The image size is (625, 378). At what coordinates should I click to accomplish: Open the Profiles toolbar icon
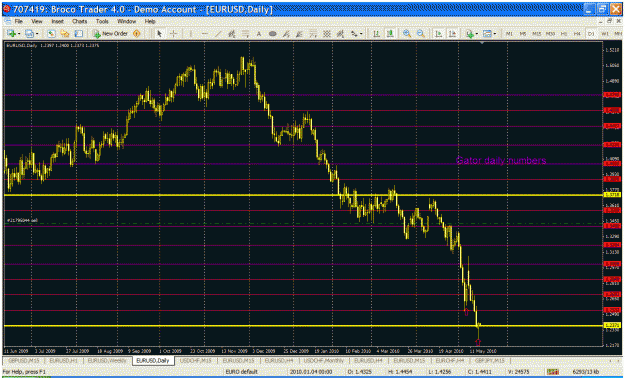click(29, 34)
